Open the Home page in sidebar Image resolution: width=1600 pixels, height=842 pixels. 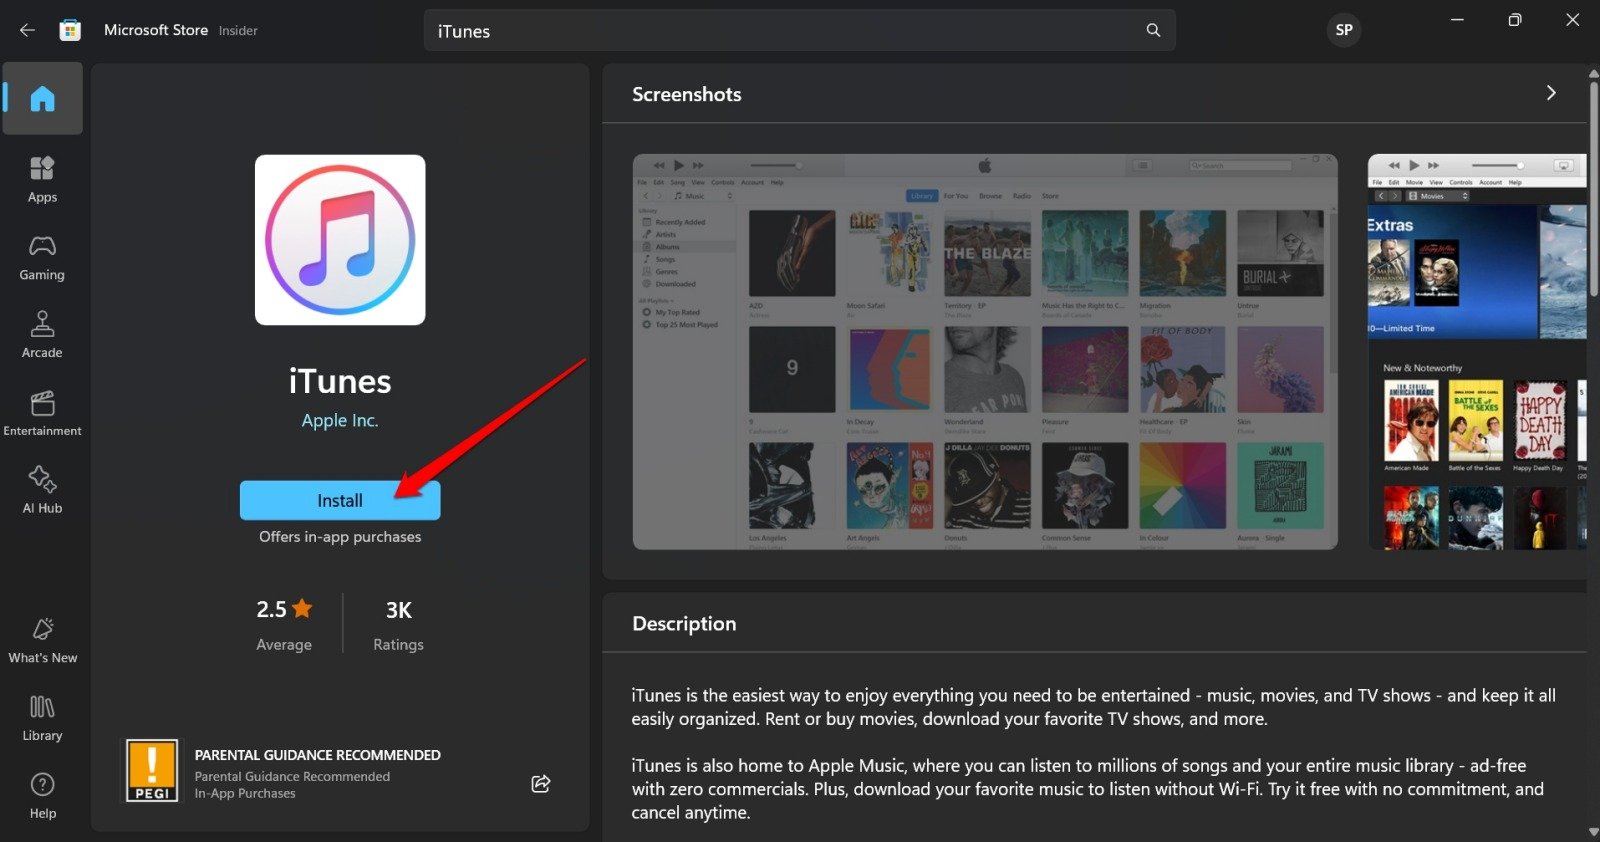[x=42, y=98]
